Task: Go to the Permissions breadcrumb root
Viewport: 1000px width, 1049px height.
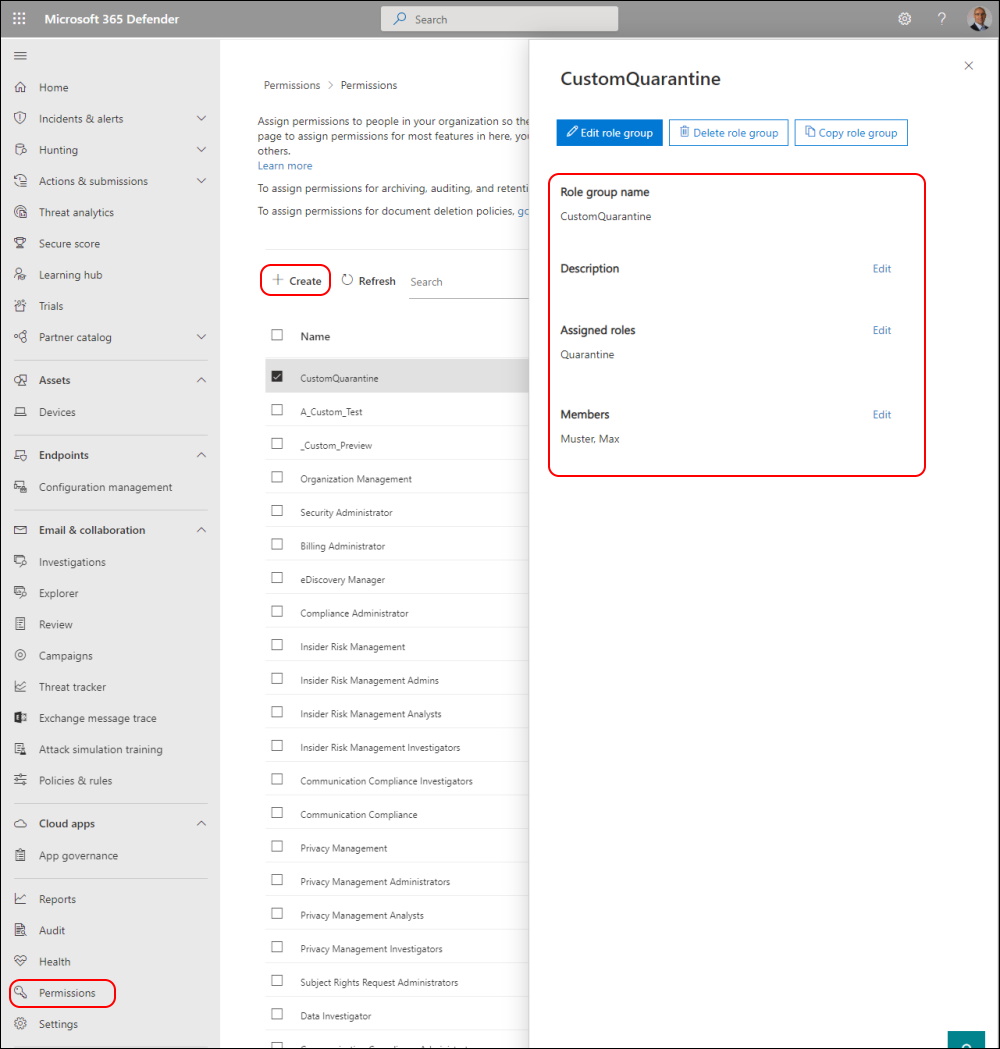Action: pos(292,85)
